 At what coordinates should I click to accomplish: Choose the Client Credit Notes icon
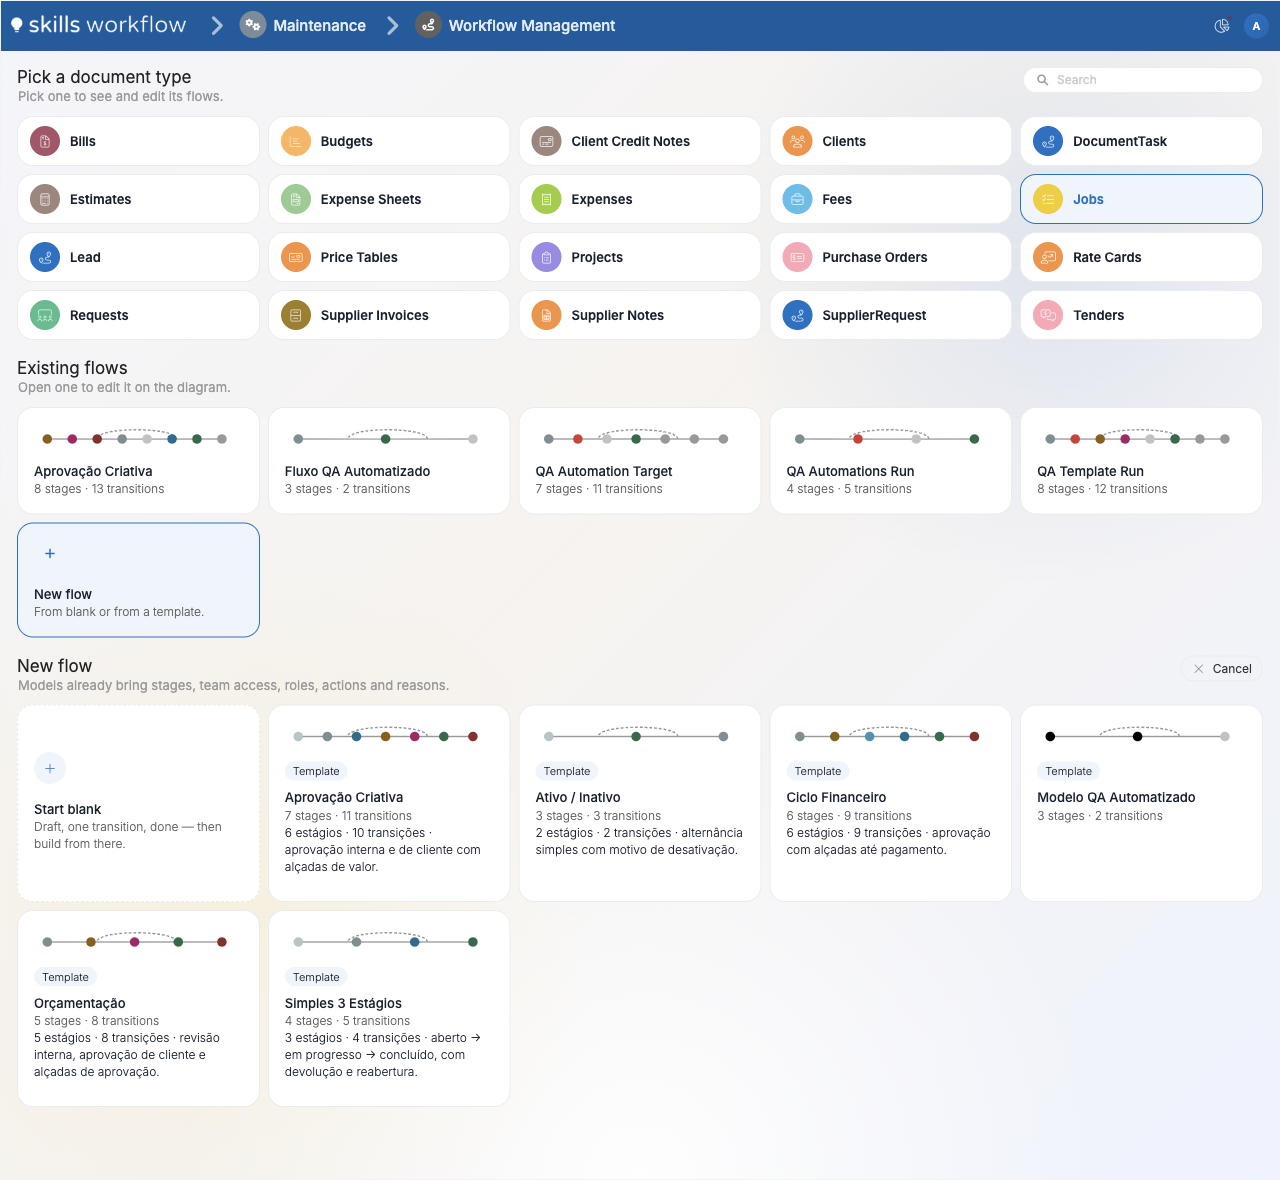(546, 141)
